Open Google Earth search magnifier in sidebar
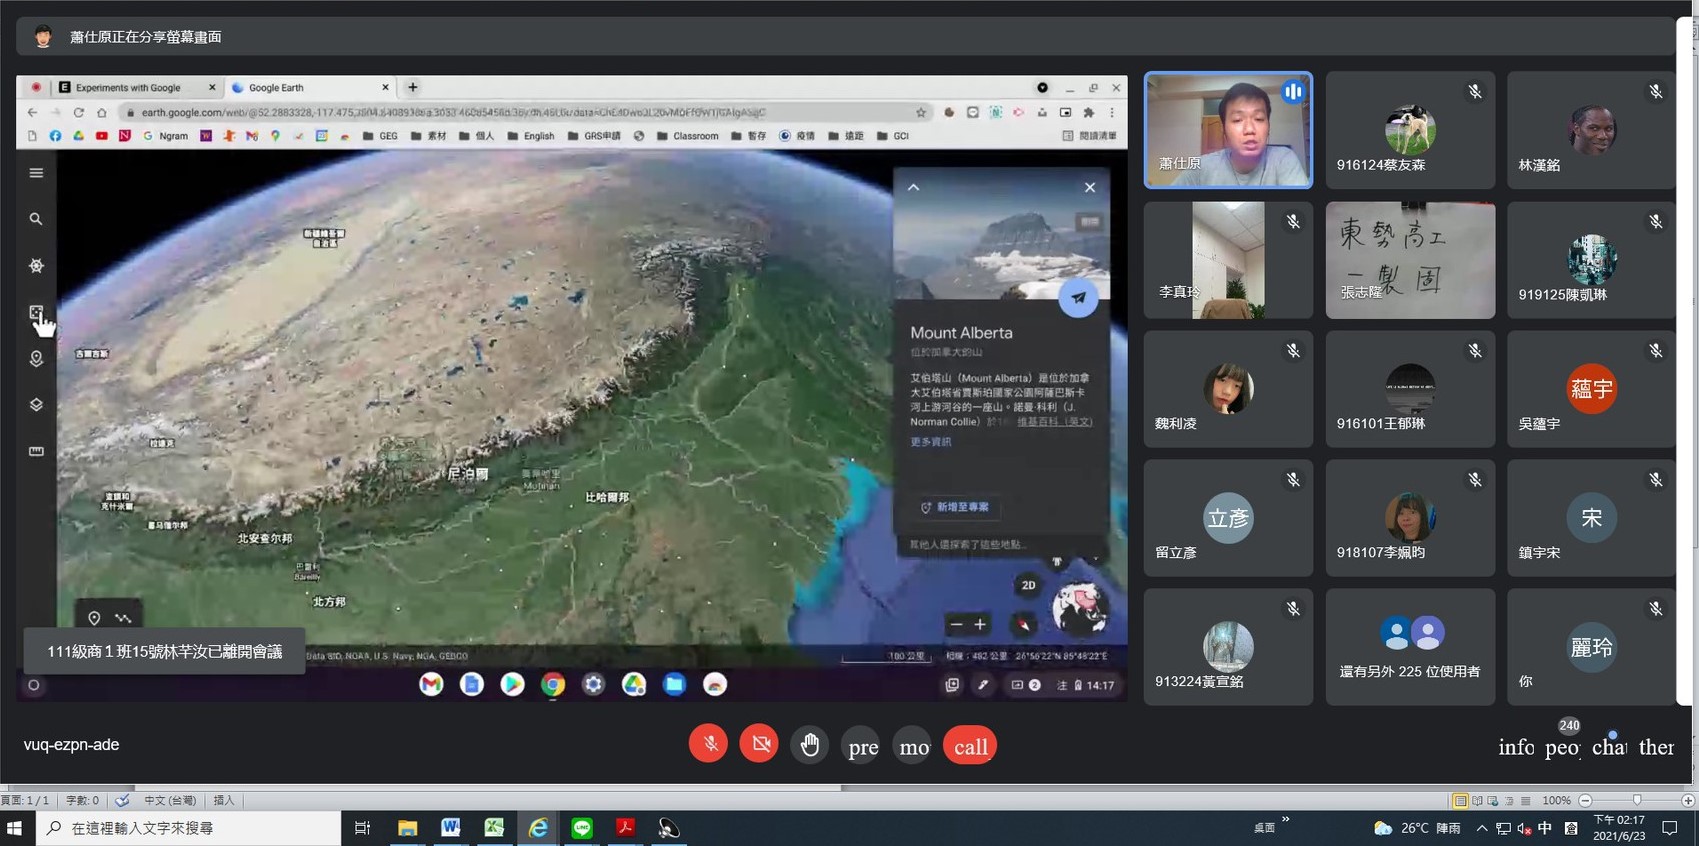1699x846 pixels. (36, 219)
